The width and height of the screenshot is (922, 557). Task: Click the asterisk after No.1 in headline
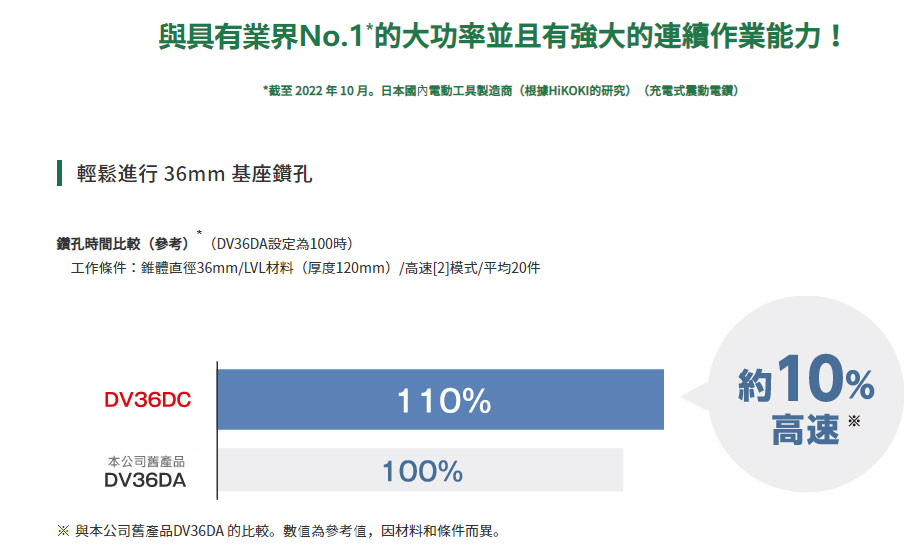point(369,27)
